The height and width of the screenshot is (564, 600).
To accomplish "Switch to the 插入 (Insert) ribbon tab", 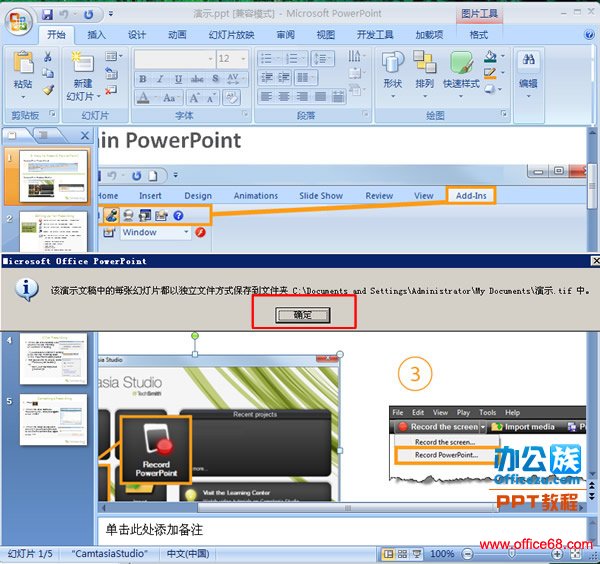I will pyautogui.click(x=96, y=35).
